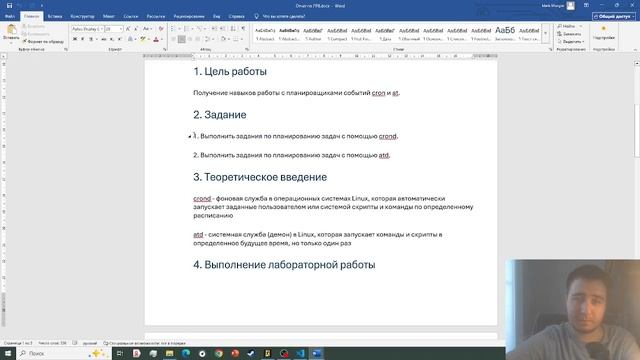
Task: Click the Ribbon Display Options icon
Action: 586,5
